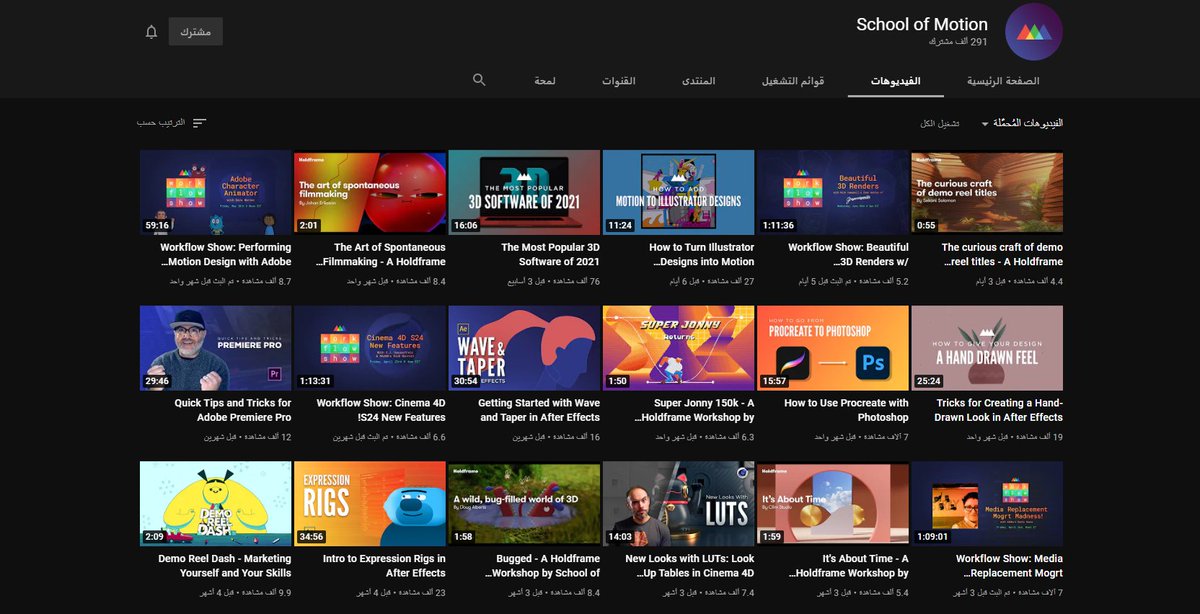The height and width of the screenshot is (614, 1200).
Task: Open Adobe Character Animator Workflow Show thumbnail
Action: point(216,192)
